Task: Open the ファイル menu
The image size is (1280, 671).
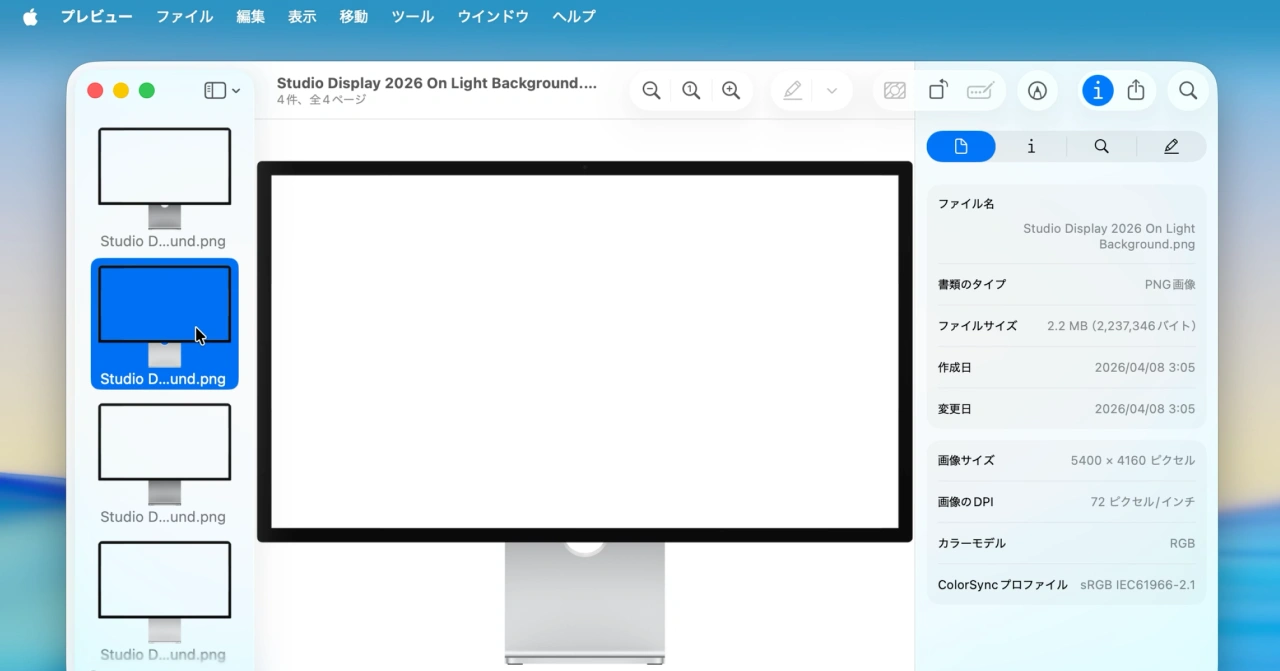Action: 183,16
